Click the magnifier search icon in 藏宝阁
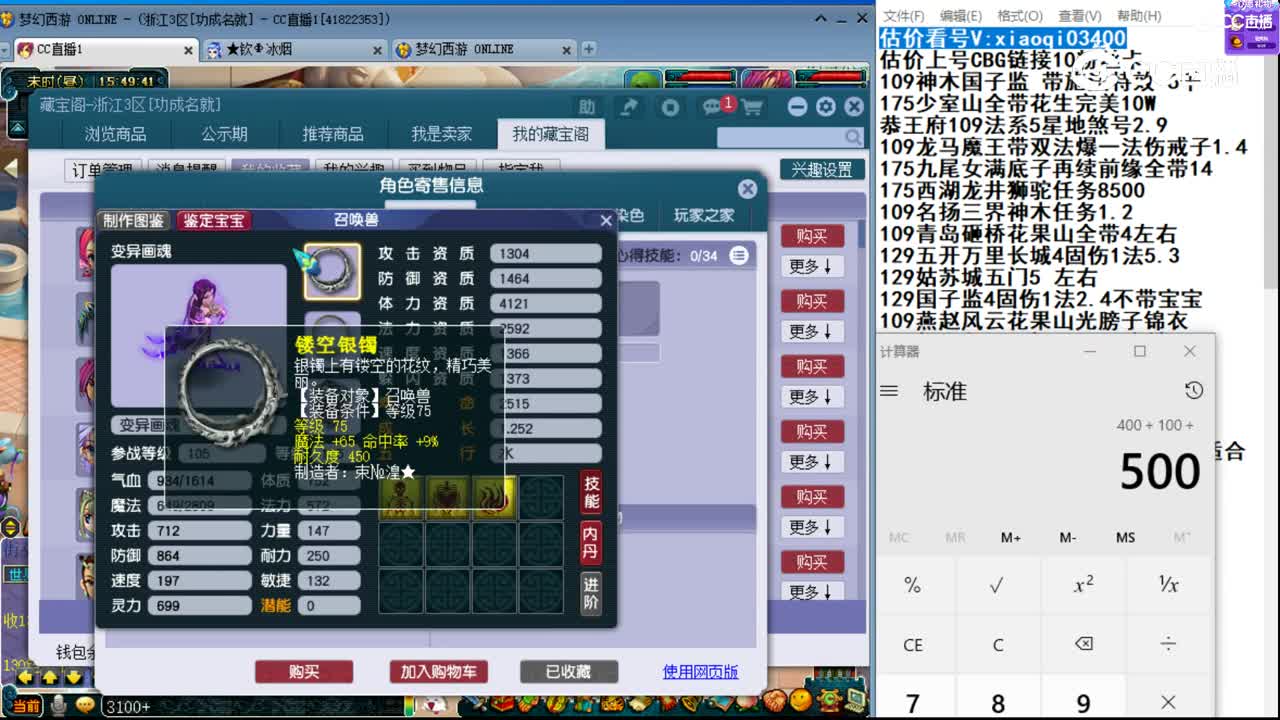The height and width of the screenshot is (720, 1280). click(852, 137)
